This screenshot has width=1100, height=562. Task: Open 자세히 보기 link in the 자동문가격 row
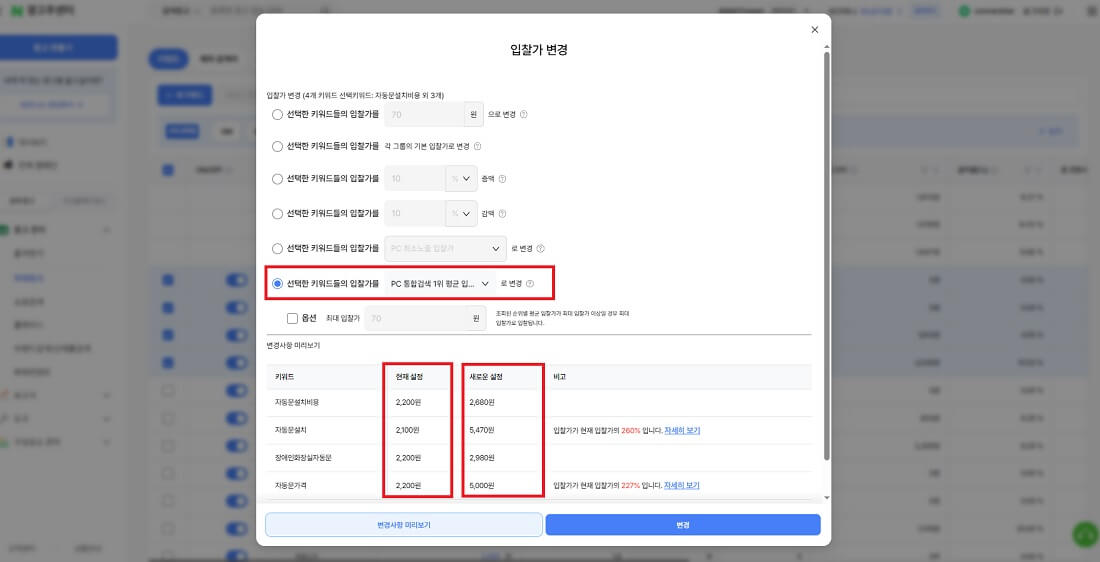[682, 485]
